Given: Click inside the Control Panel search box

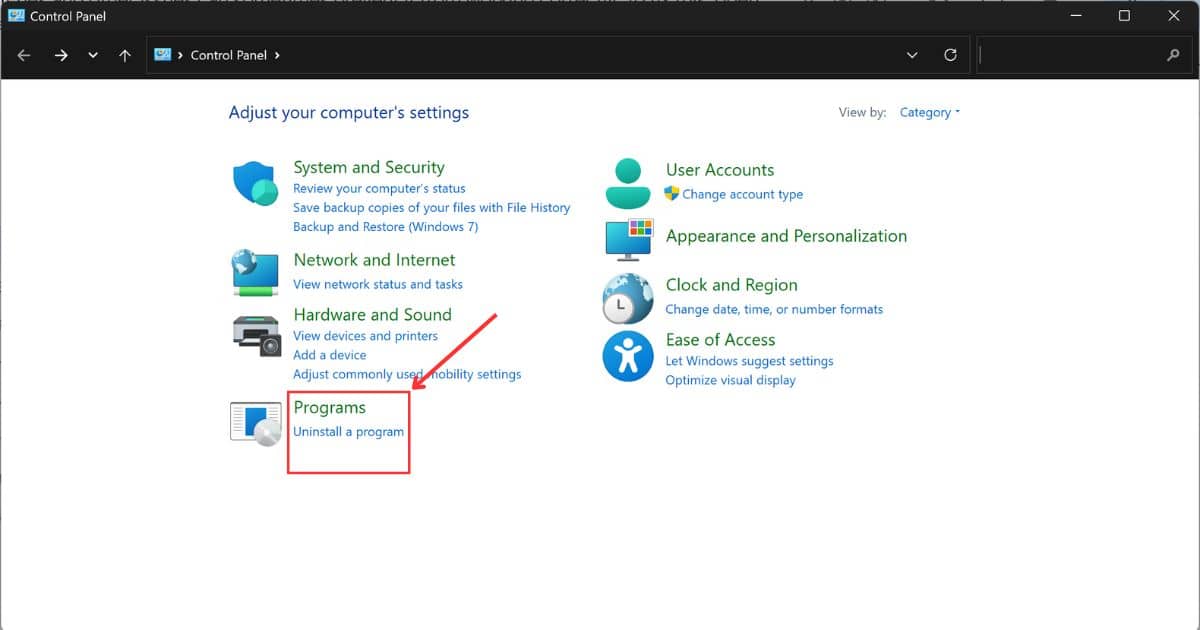Looking at the screenshot, I should point(1070,56).
